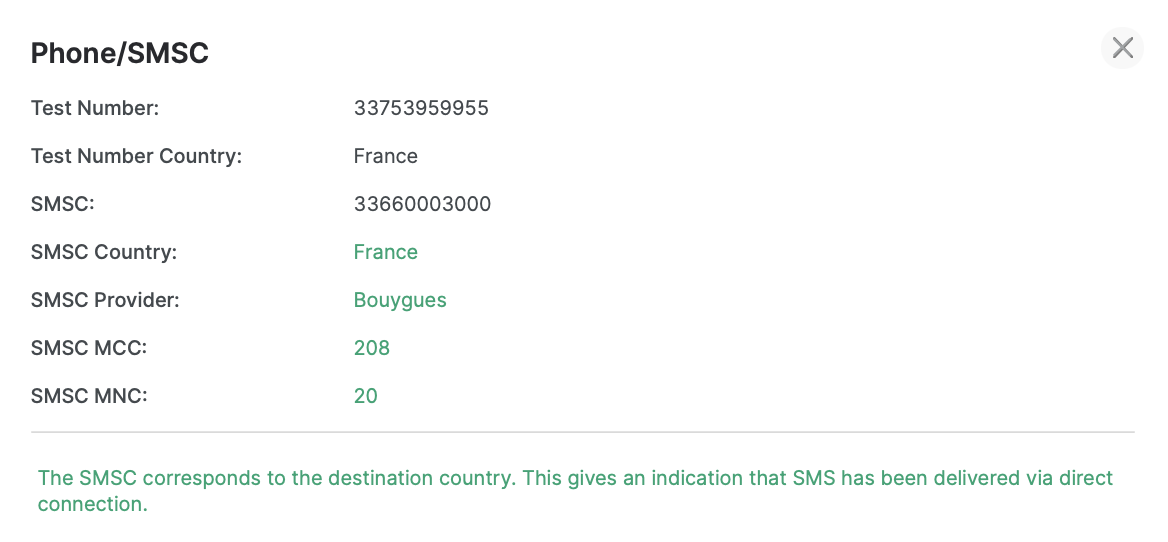Click the horizontal divider below SMSC MNC
This screenshot has height=542, width=1168.
click(582, 432)
